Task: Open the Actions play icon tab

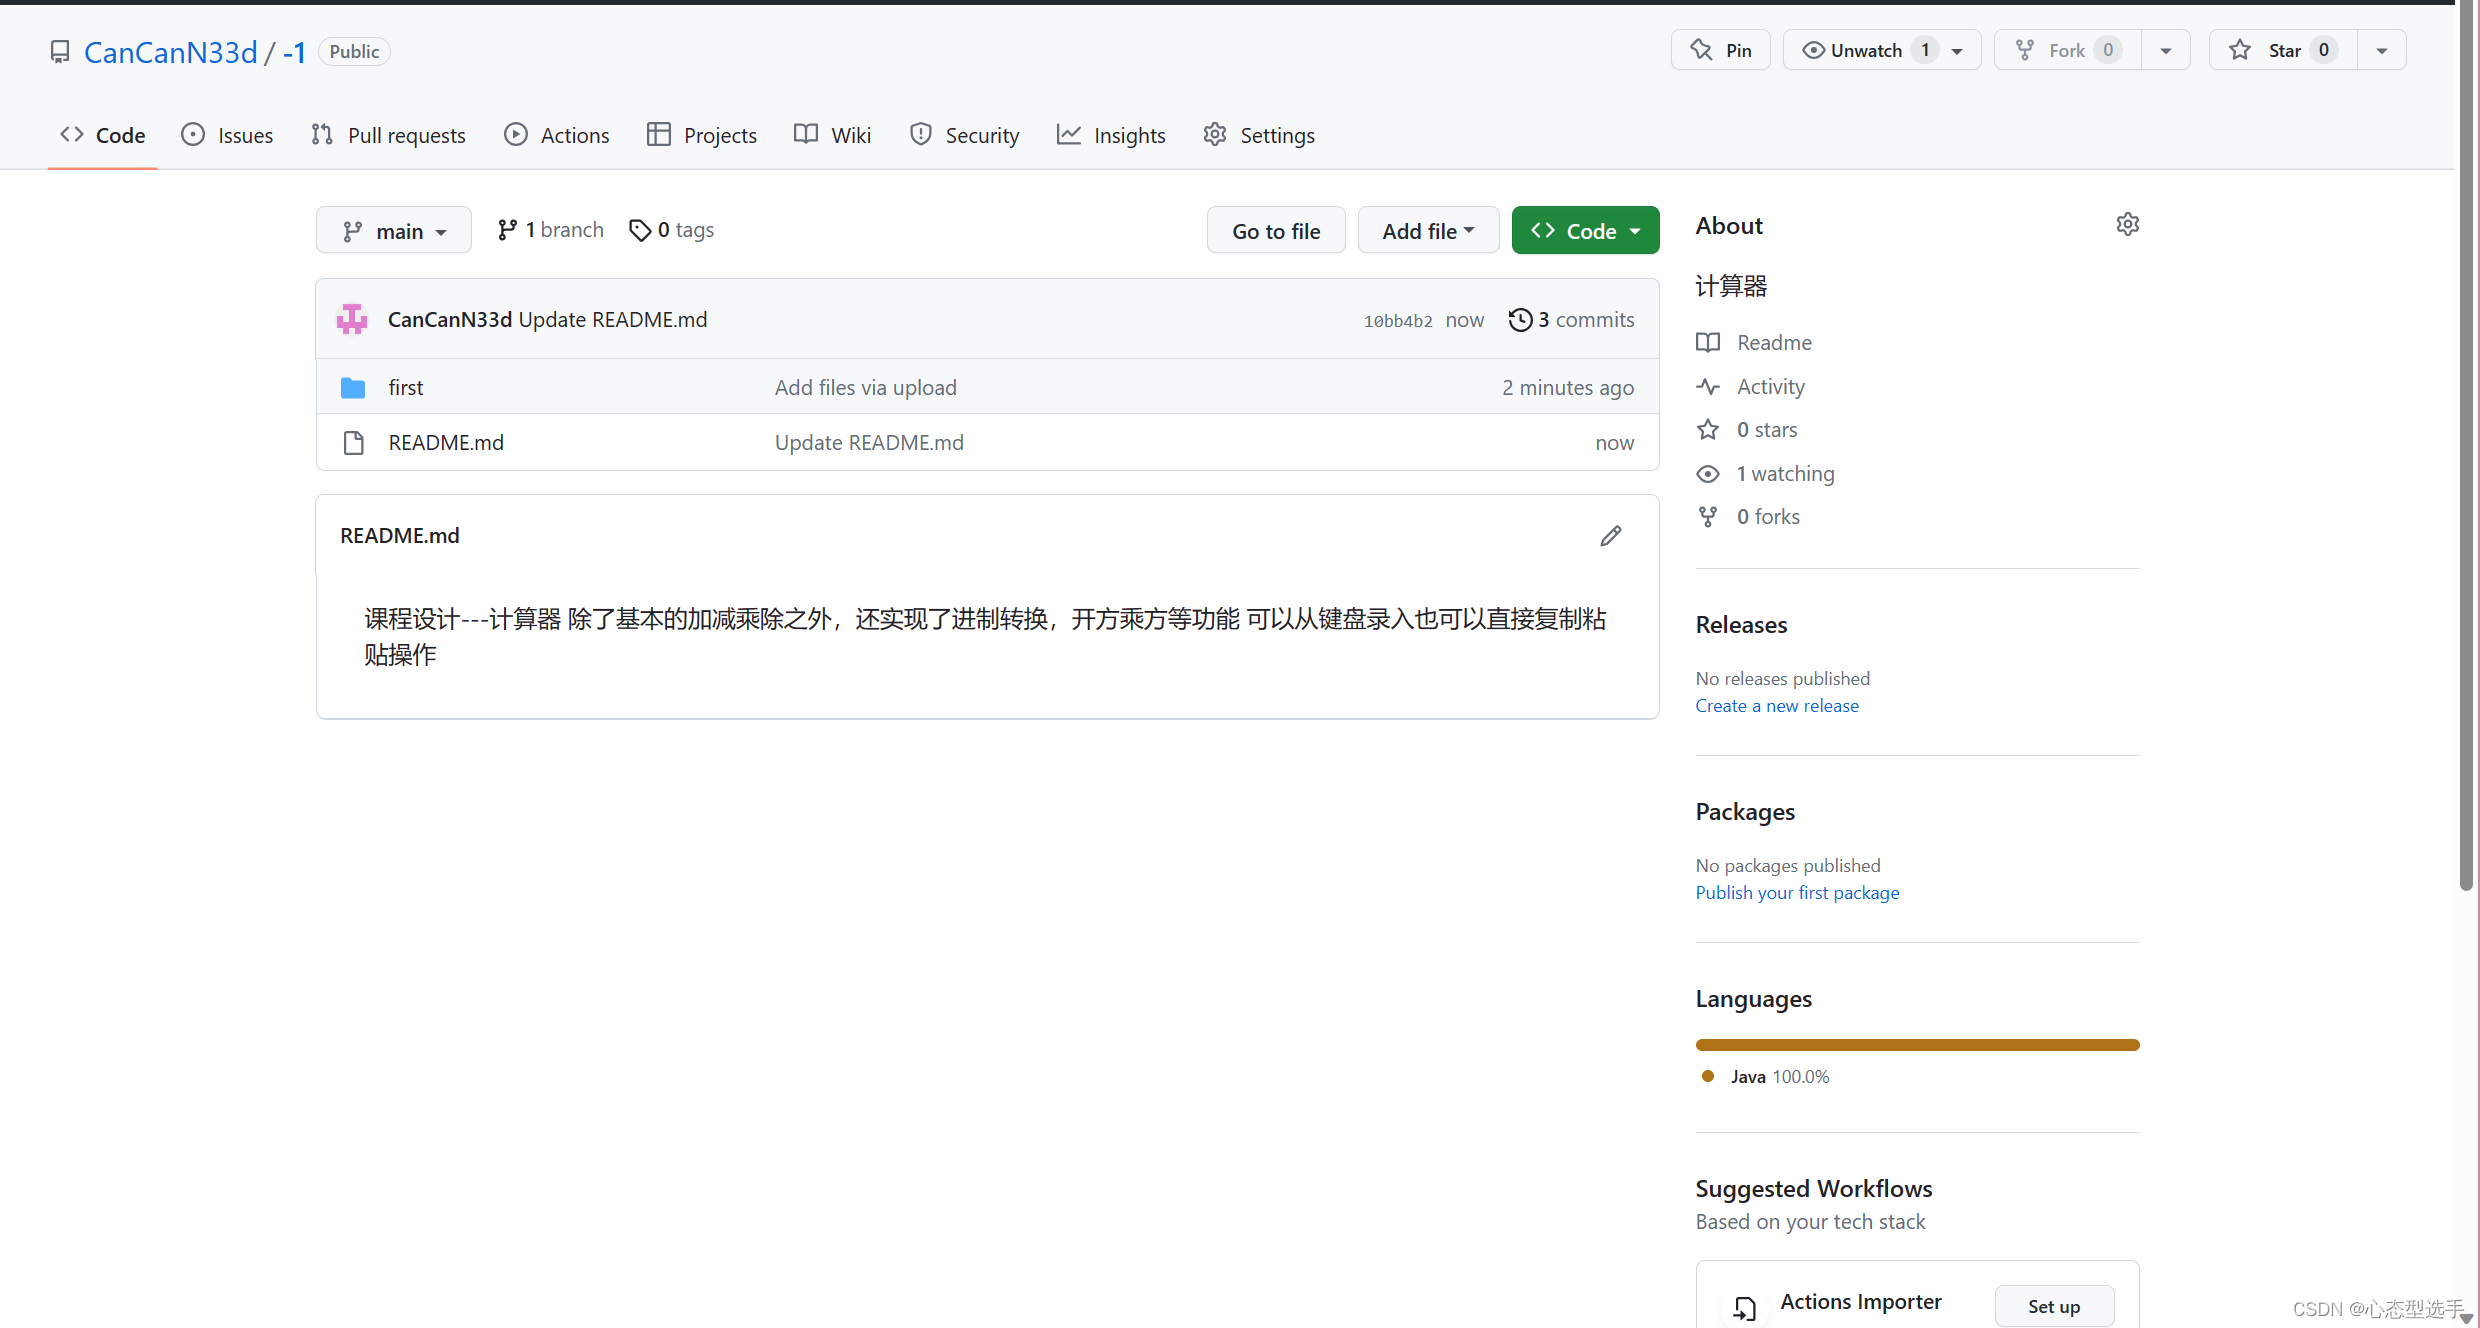Action: (516, 134)
